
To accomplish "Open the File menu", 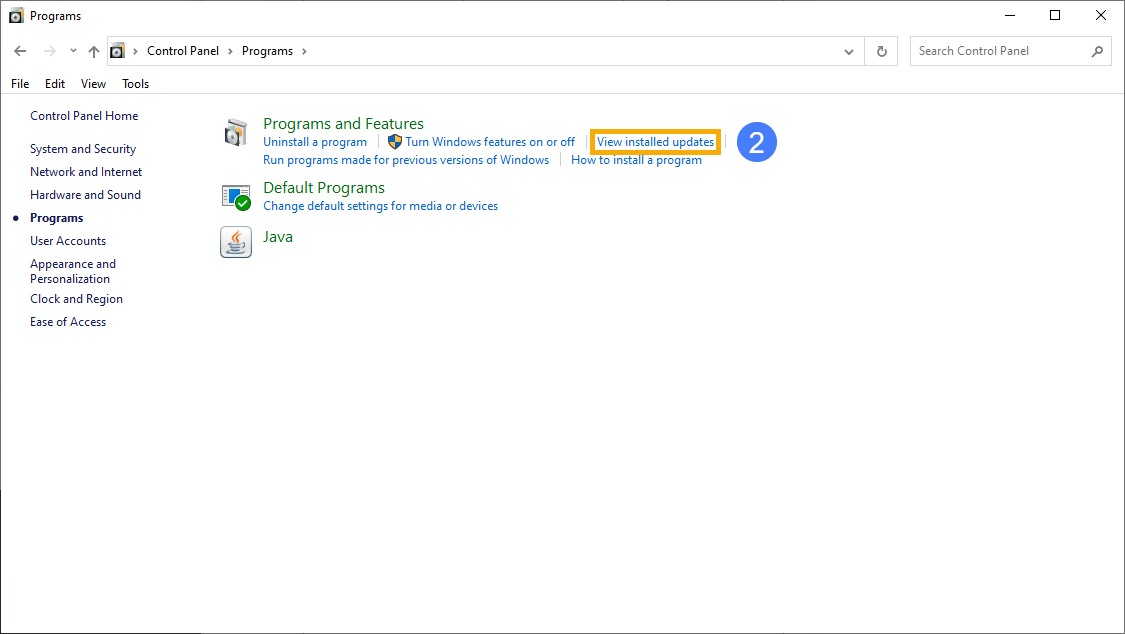I will 20,84.
